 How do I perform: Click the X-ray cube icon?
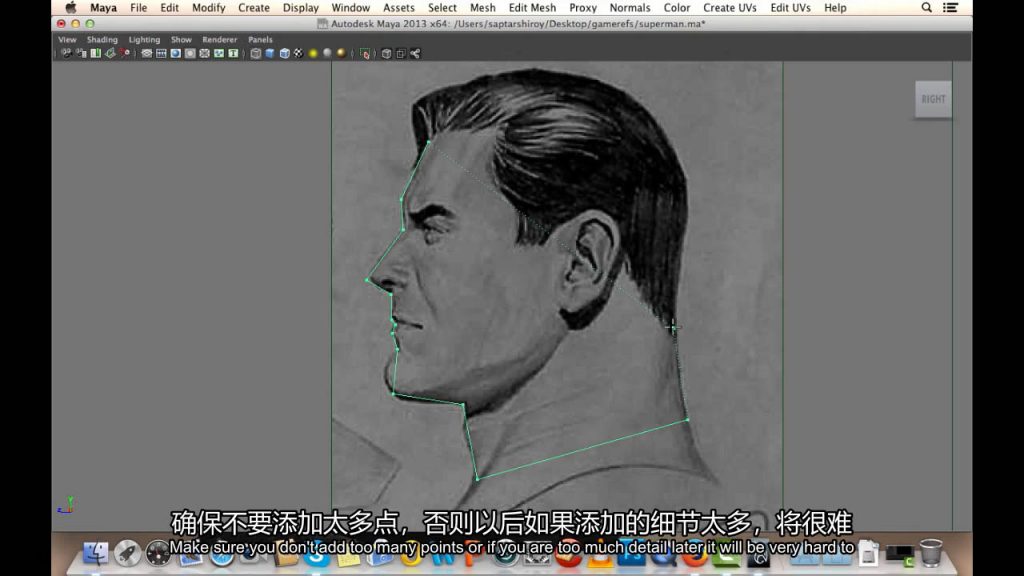click(387, 54)
